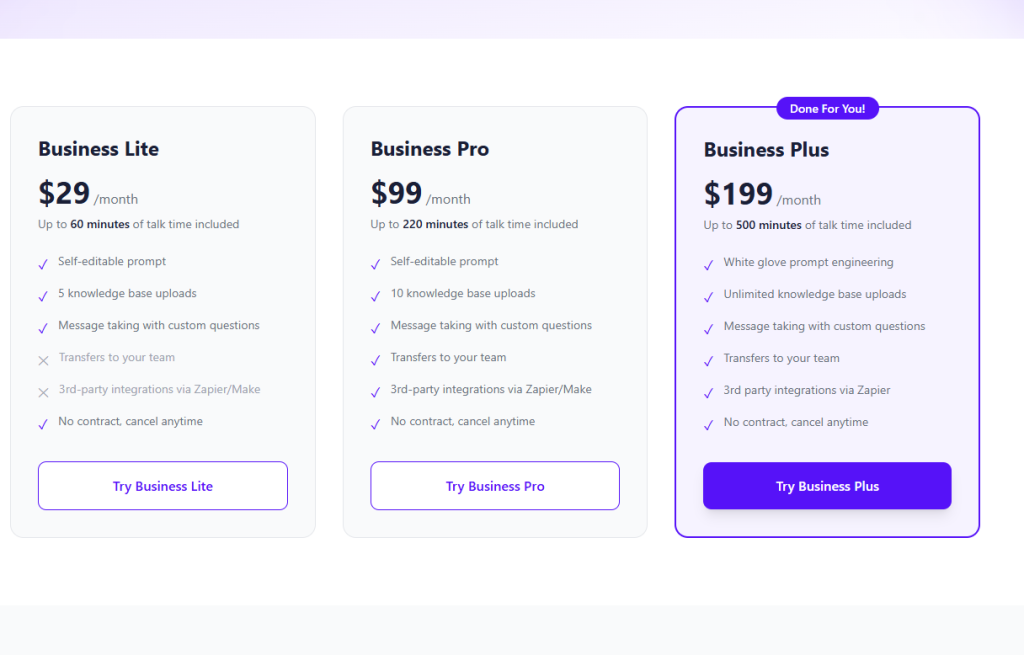
Task: Click checkmark beside White glove prompt engineering
Action: click(708, 265)
